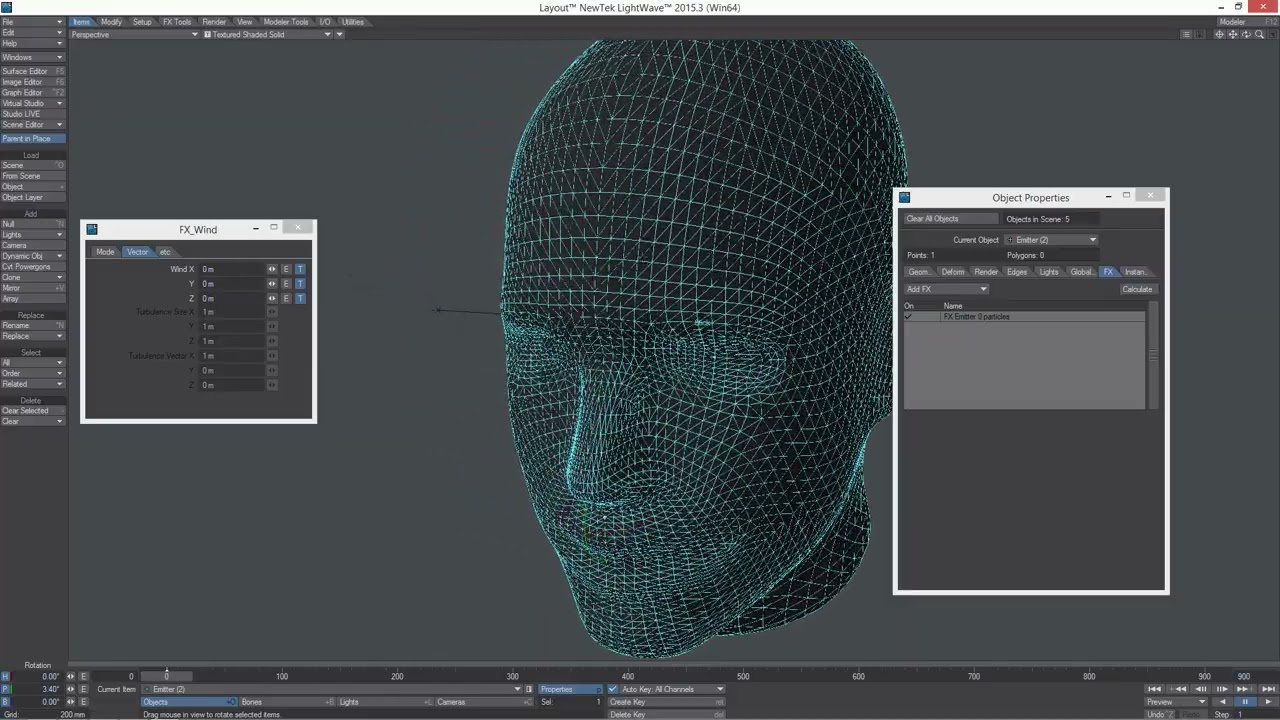This screenshot has width=1280, height=720.
Task: Step forward one frame
Action: (1222, 689)
